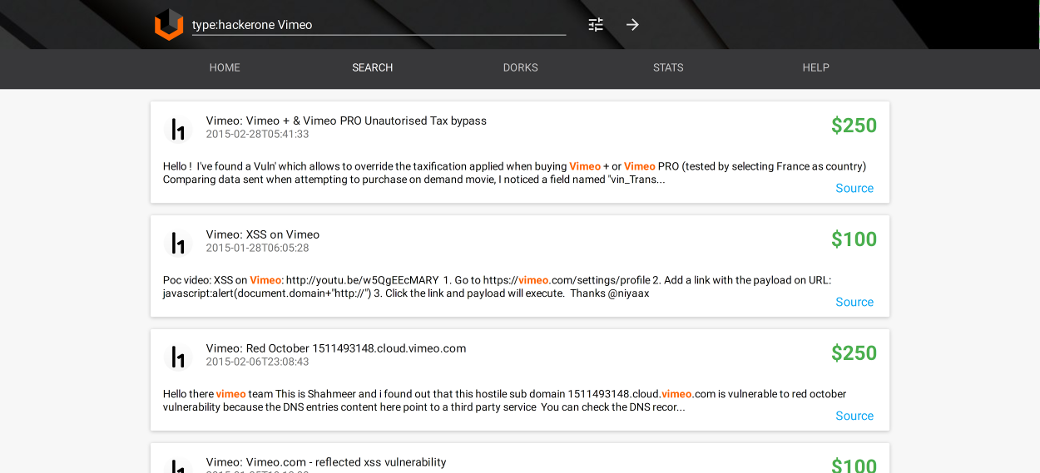
Task: Open the 'Vimeo: XSS on Vimeo' title
Action: pos(263,235)
